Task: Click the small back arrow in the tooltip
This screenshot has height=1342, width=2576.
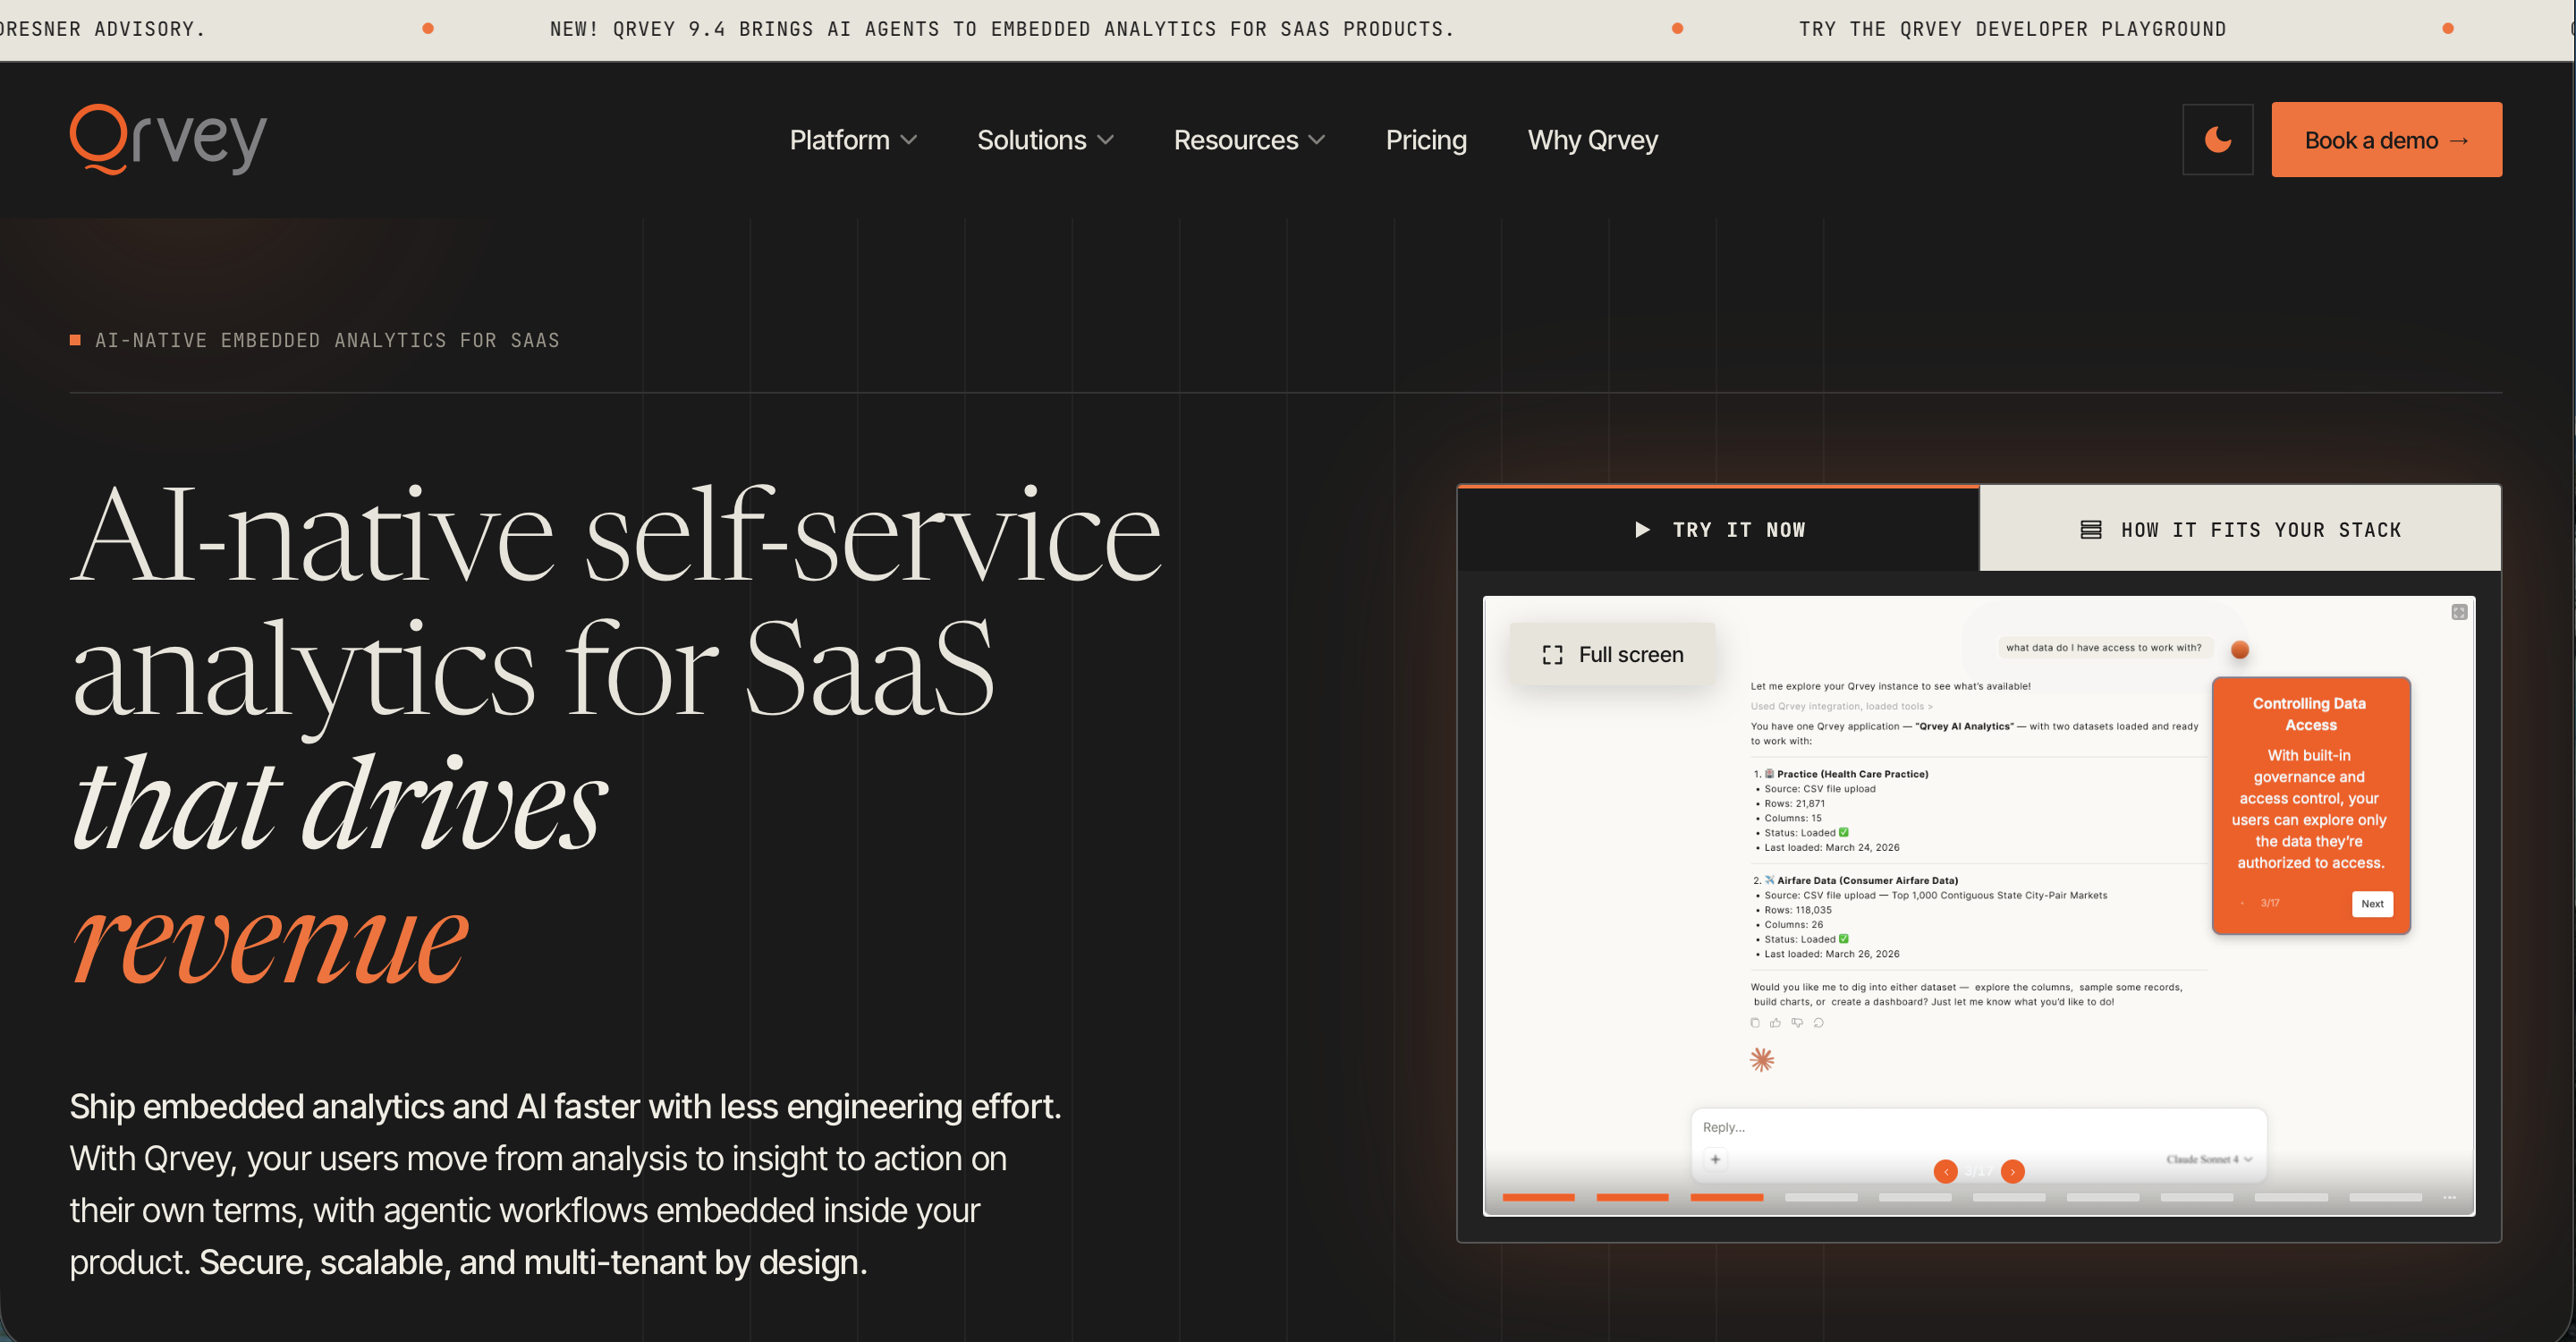Action: [2243, 903]
